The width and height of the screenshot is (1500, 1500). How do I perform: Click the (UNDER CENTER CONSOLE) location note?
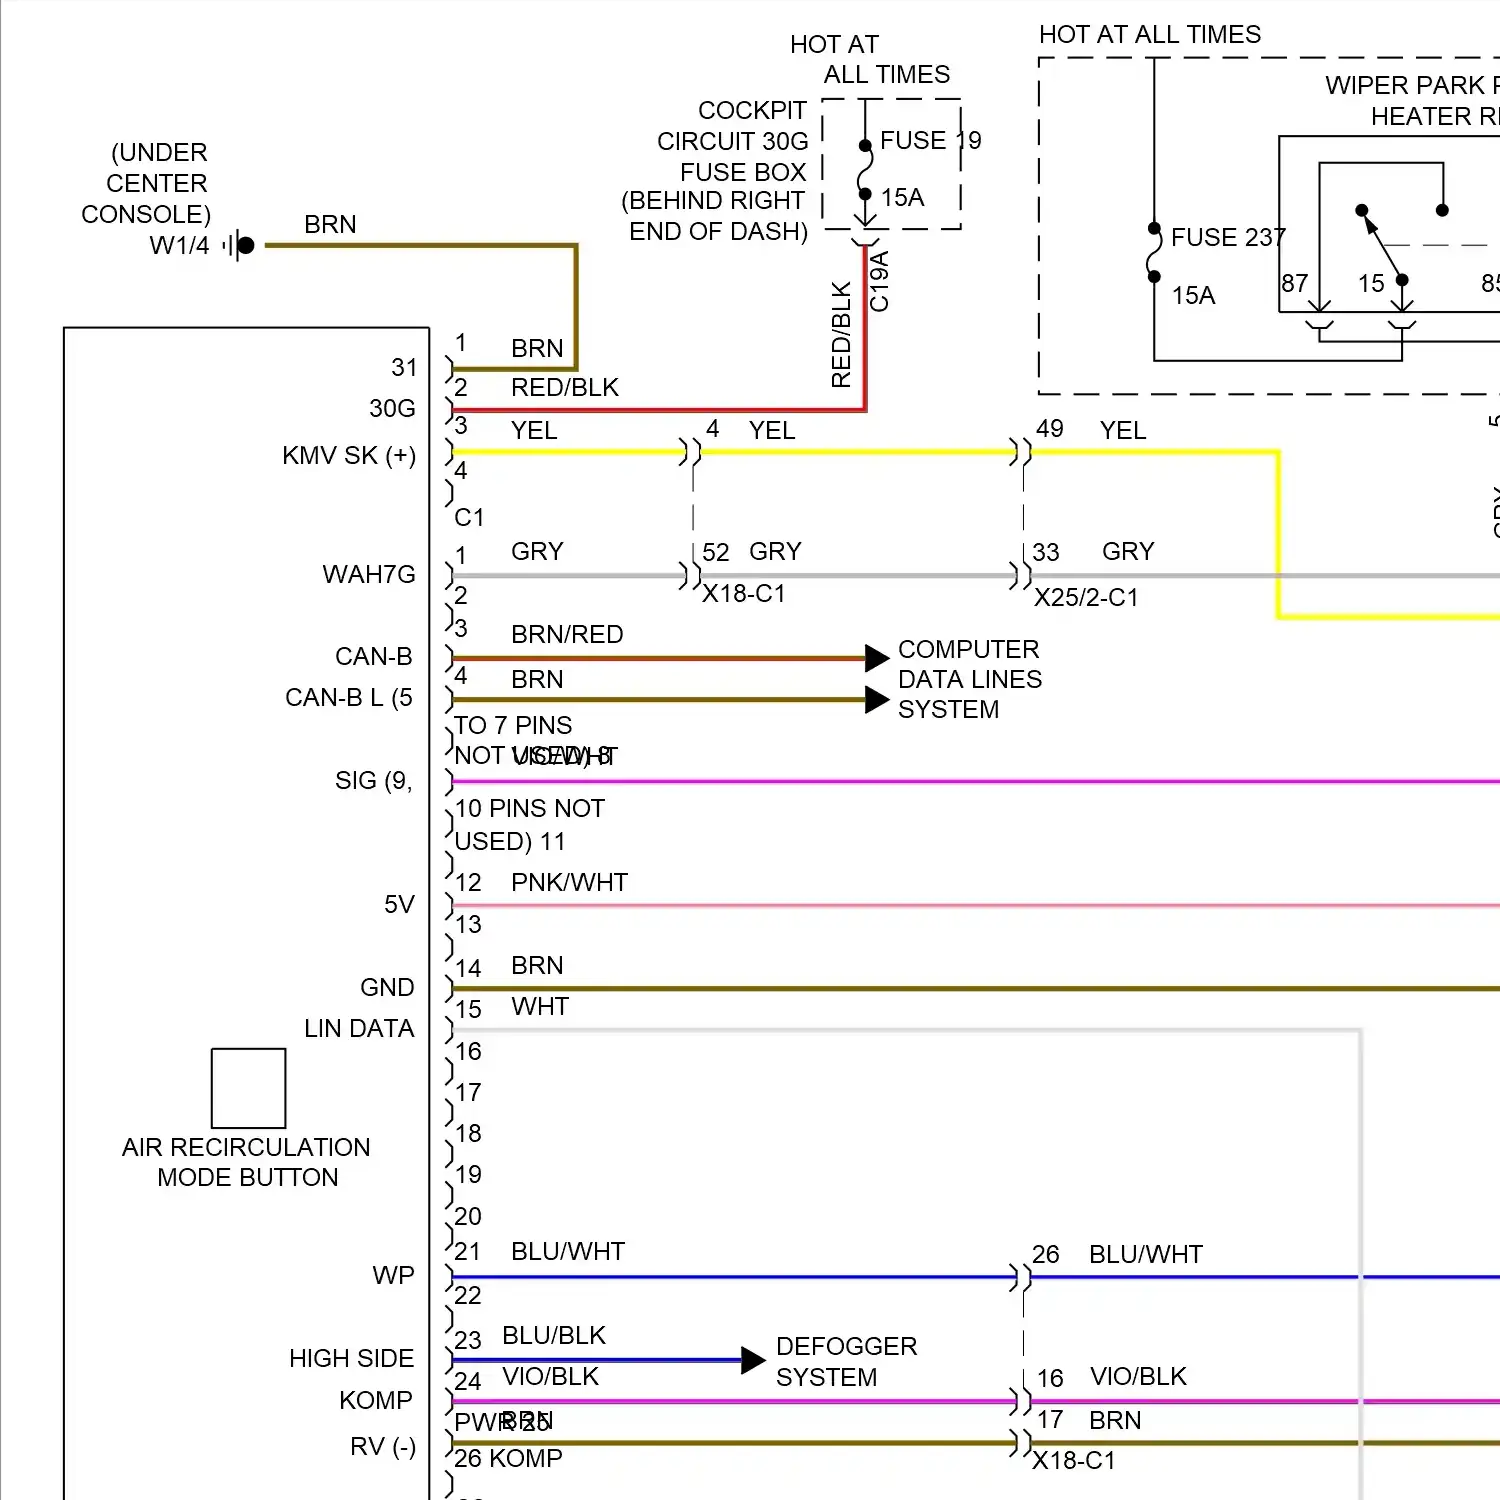[x=147, y=183]
